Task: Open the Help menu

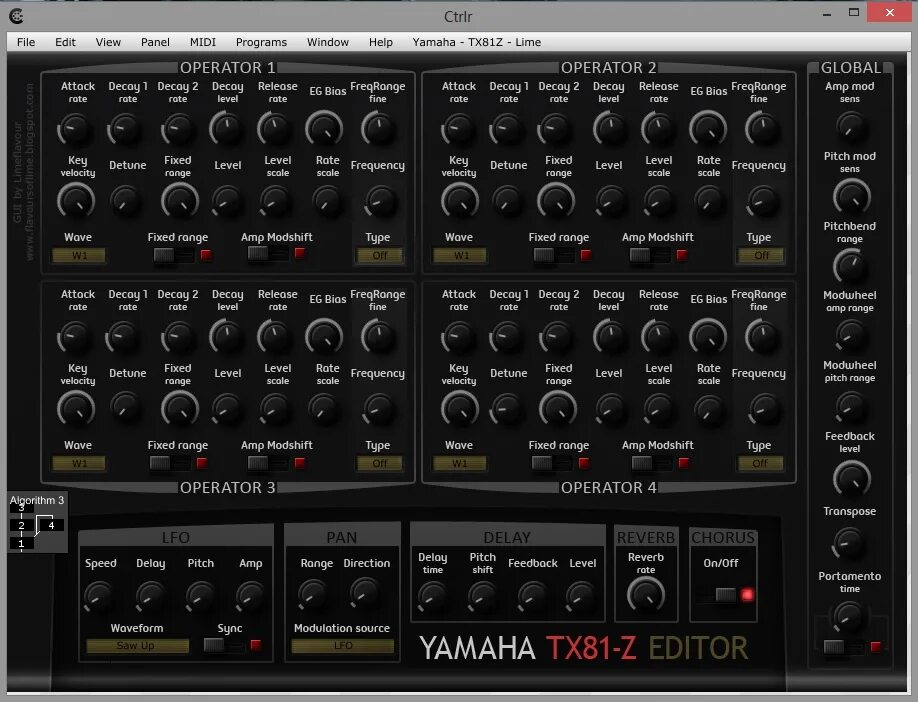Action: 381,42
